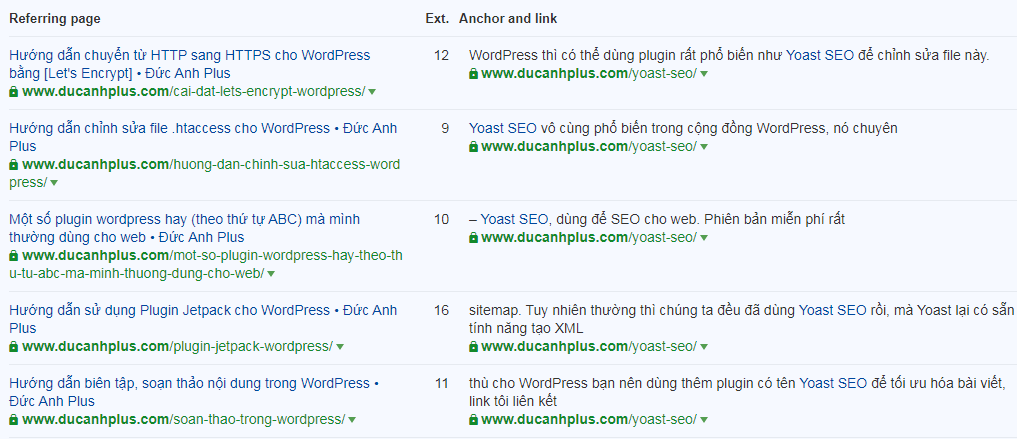Click lock icon beside yoast-seo link, 'soạn thảo' row
This screenshot has width=1017, height=439.
[x=473, y=420]
